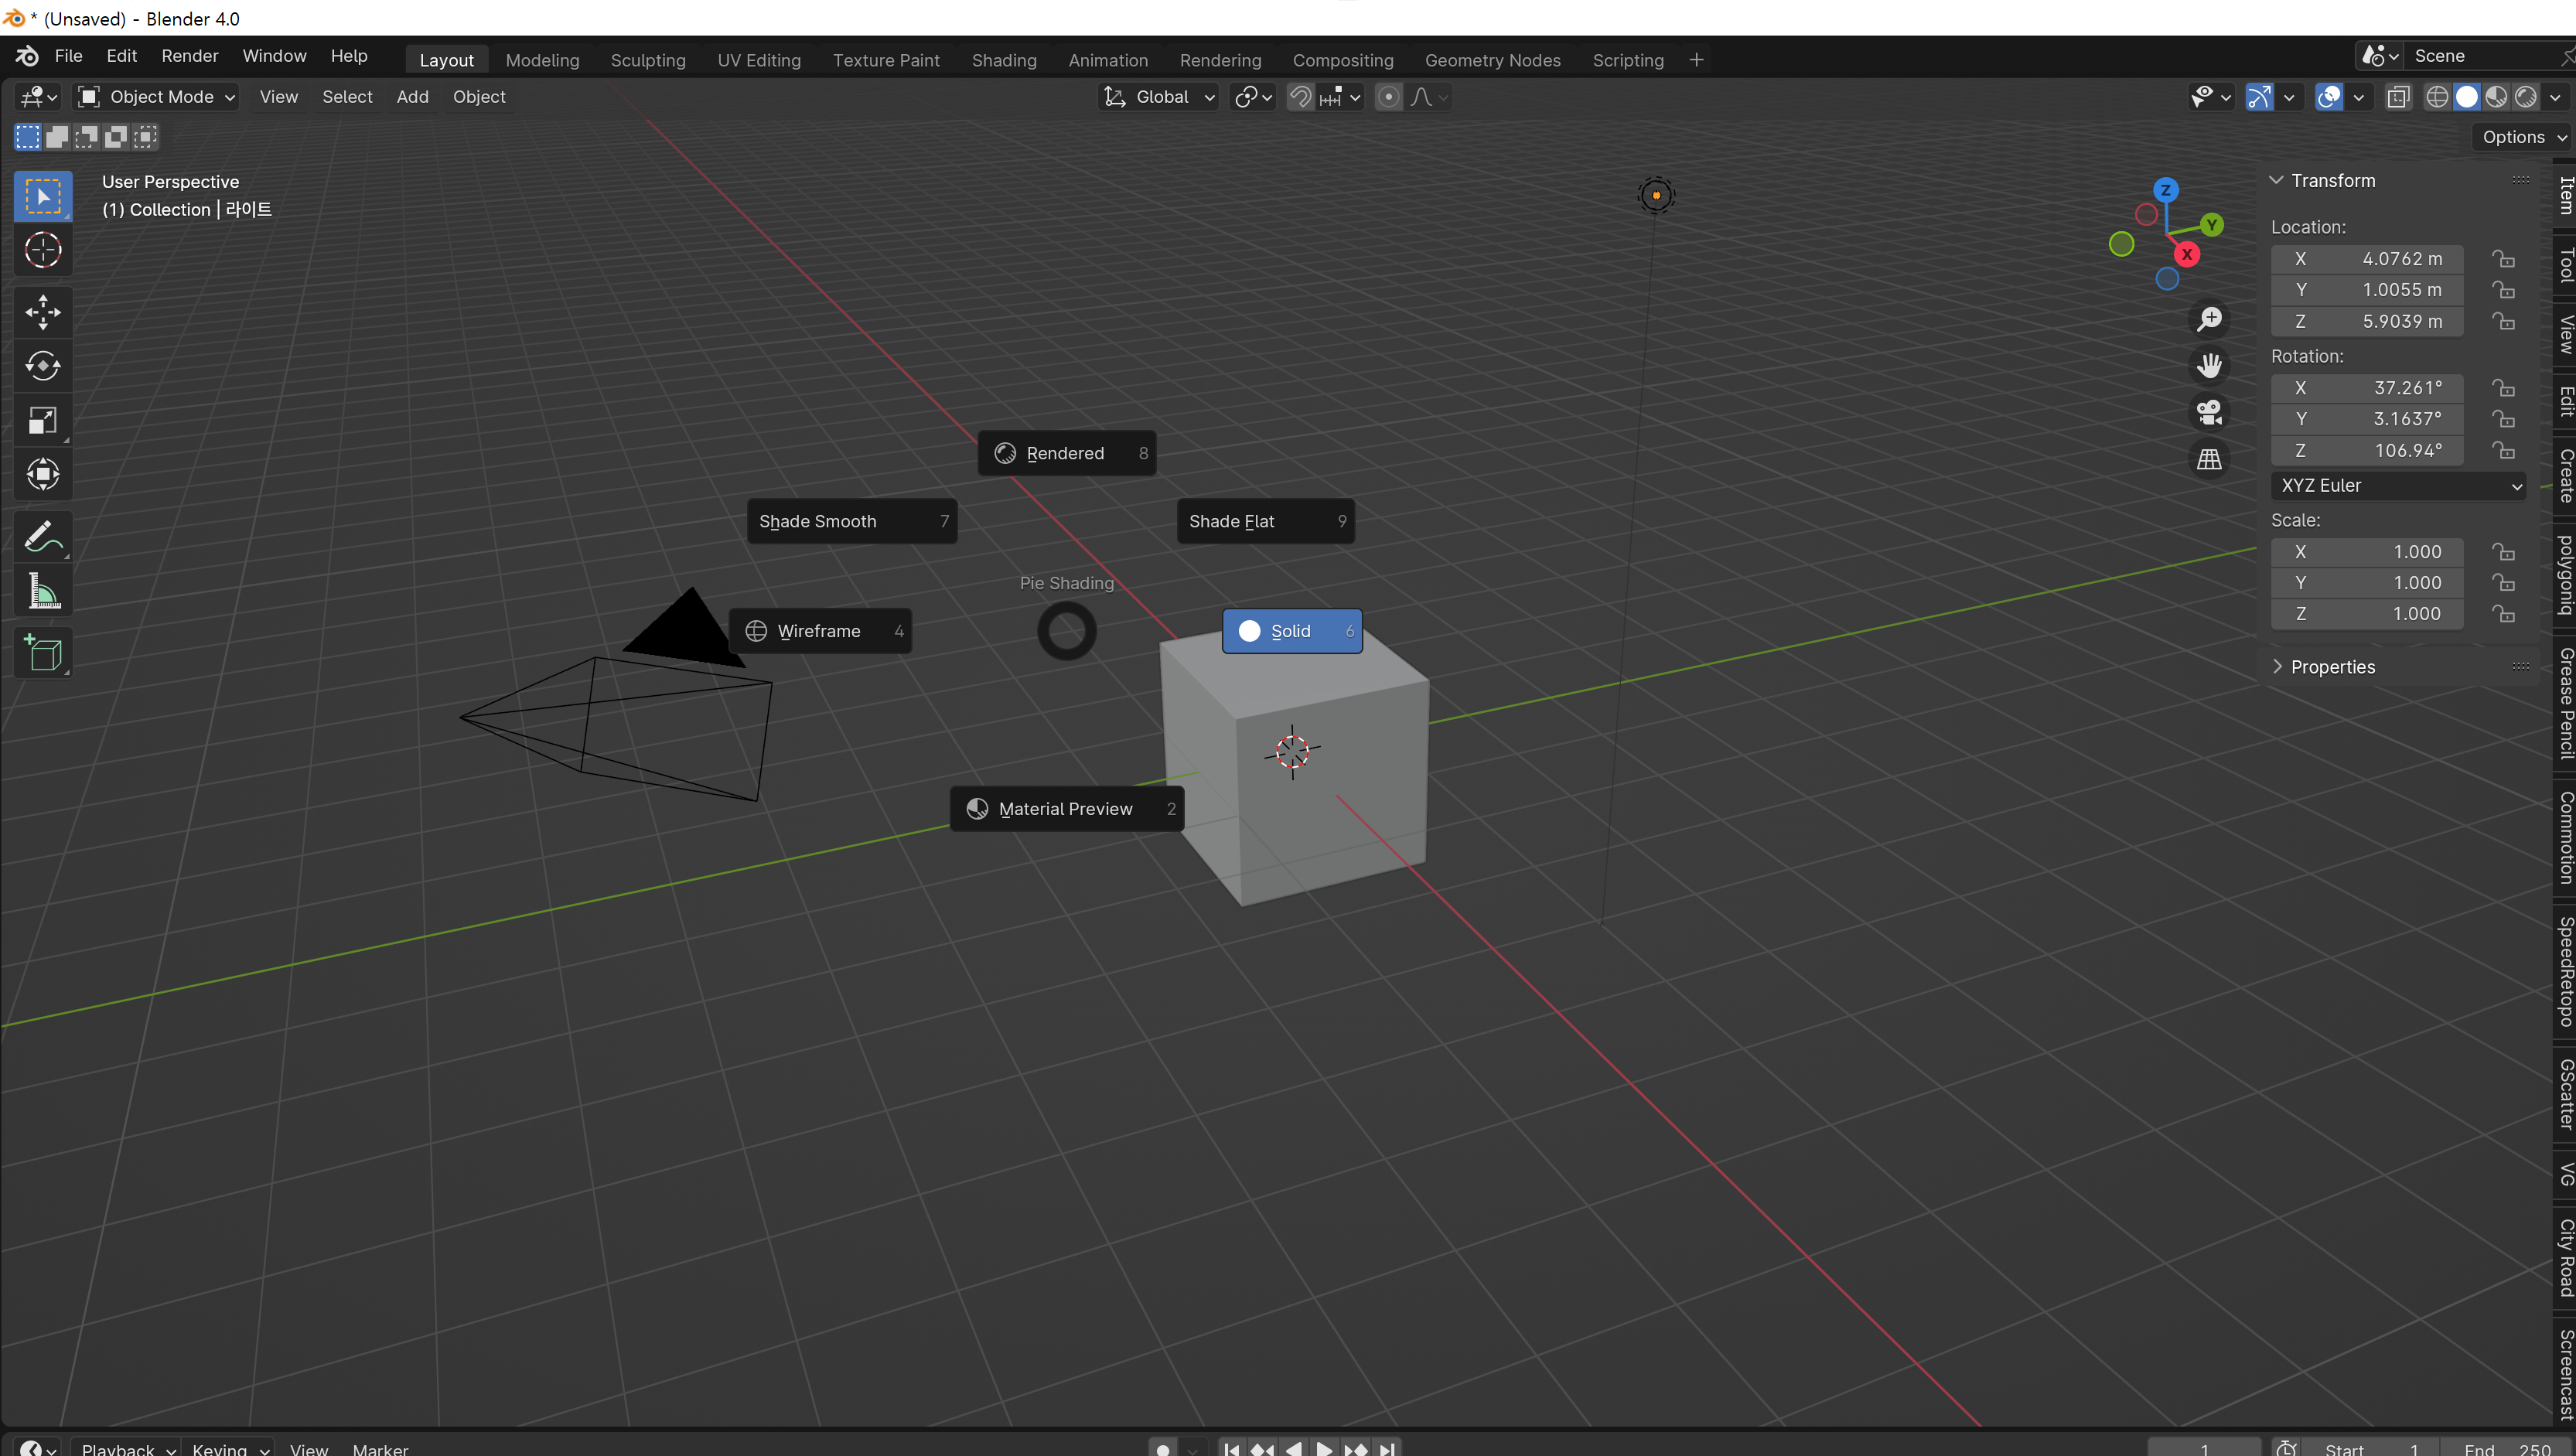Open the File menu

pyautogui.click(x=68, y=56)
